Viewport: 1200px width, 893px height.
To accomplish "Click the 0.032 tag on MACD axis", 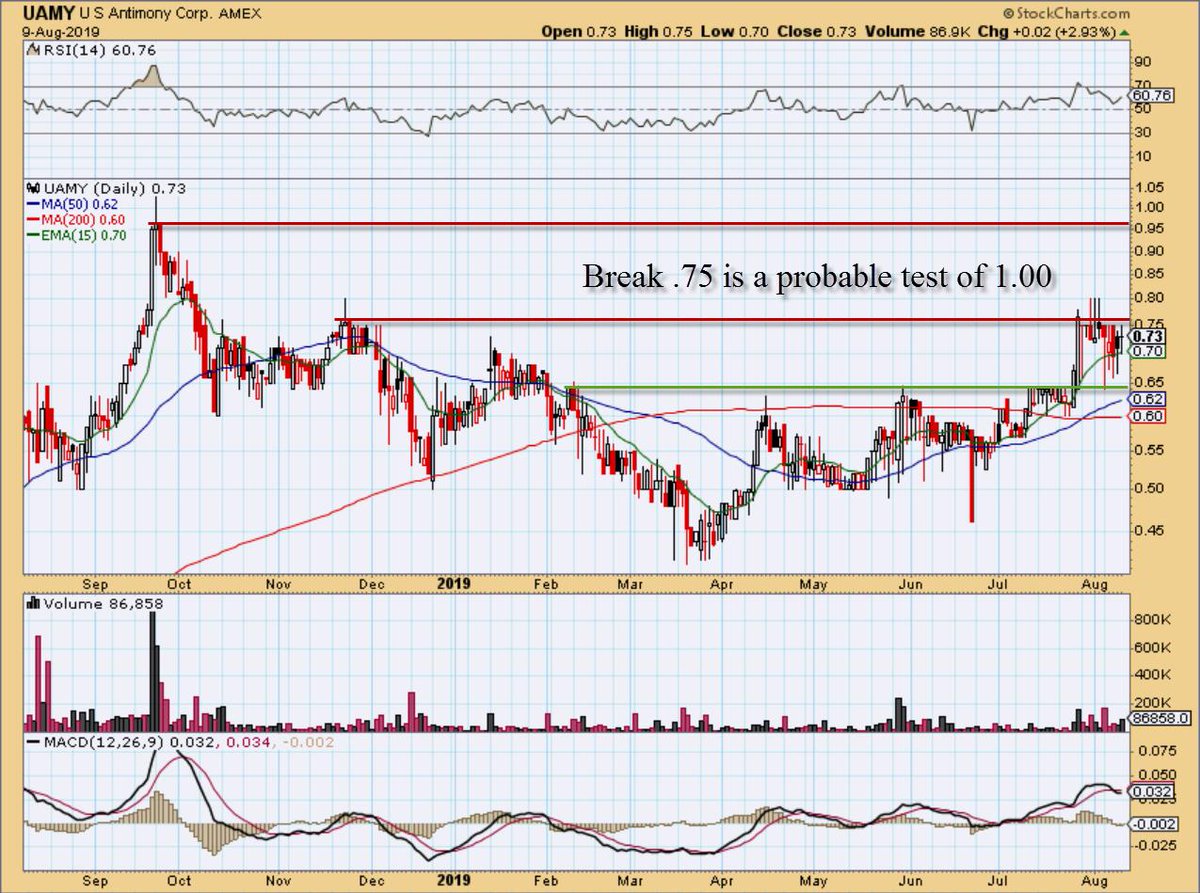I will [x=1152, y=790].
